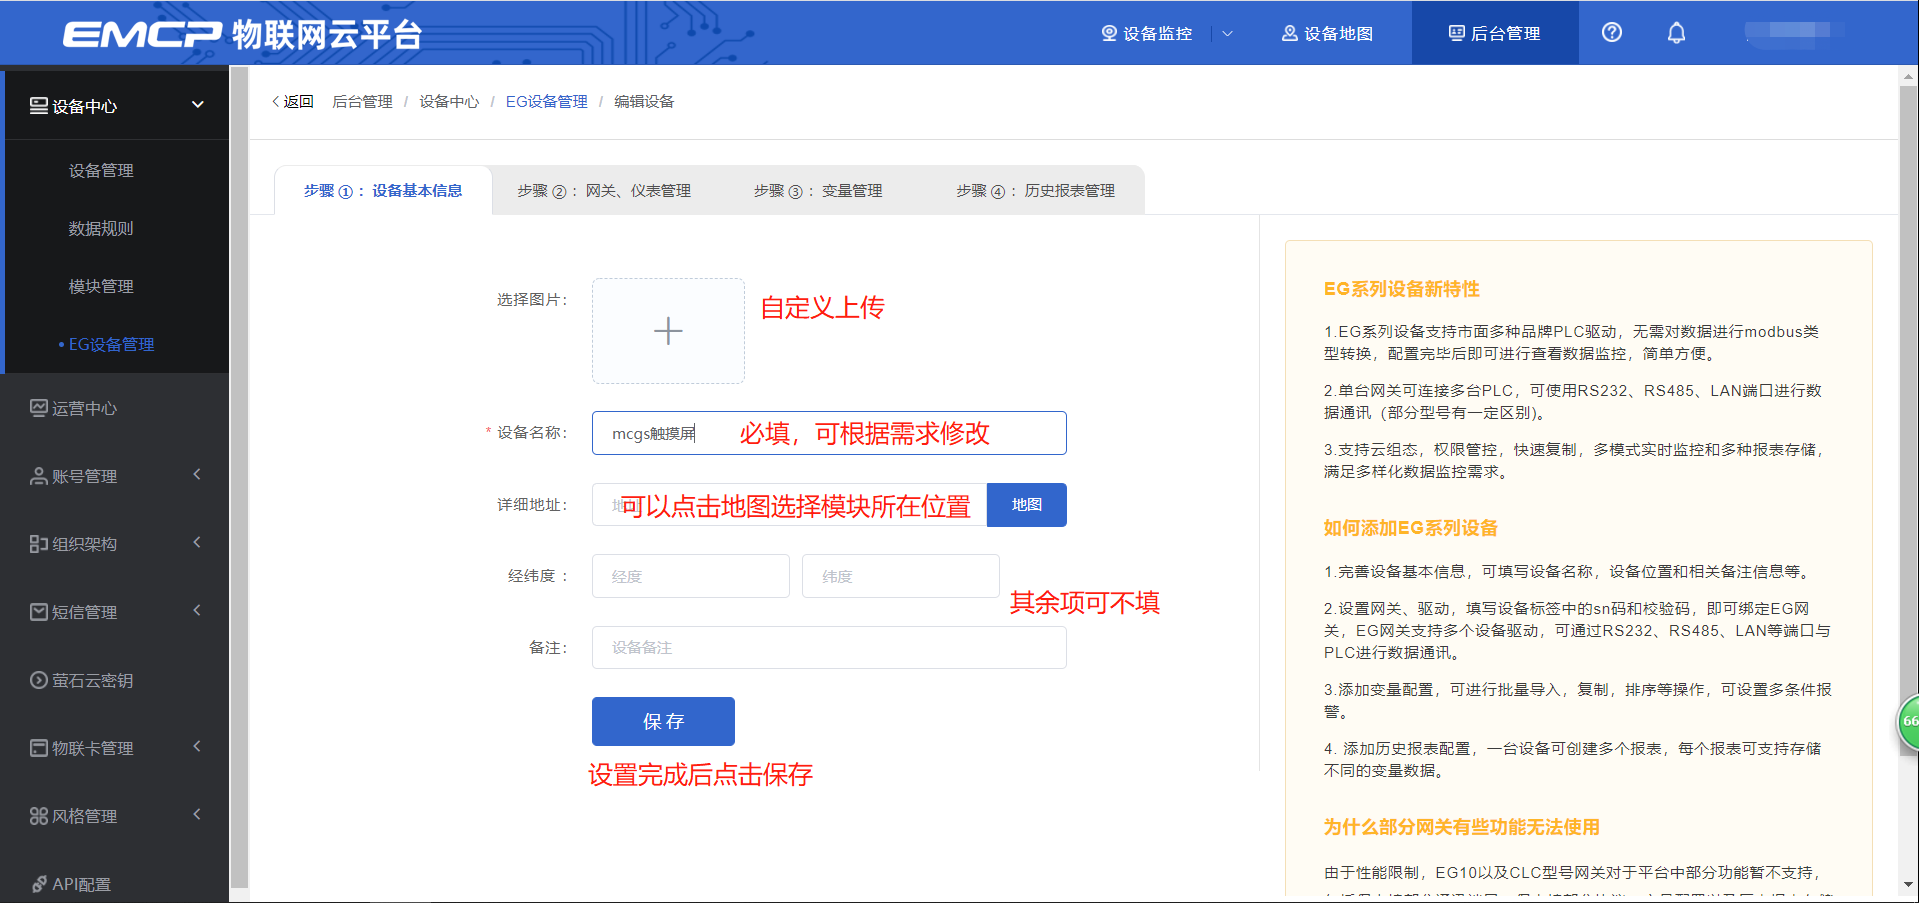This screenshot has height=903, width=1919.
Task: Expand the 物联卡管理 sidebar menu
Action: pos(197,747)
